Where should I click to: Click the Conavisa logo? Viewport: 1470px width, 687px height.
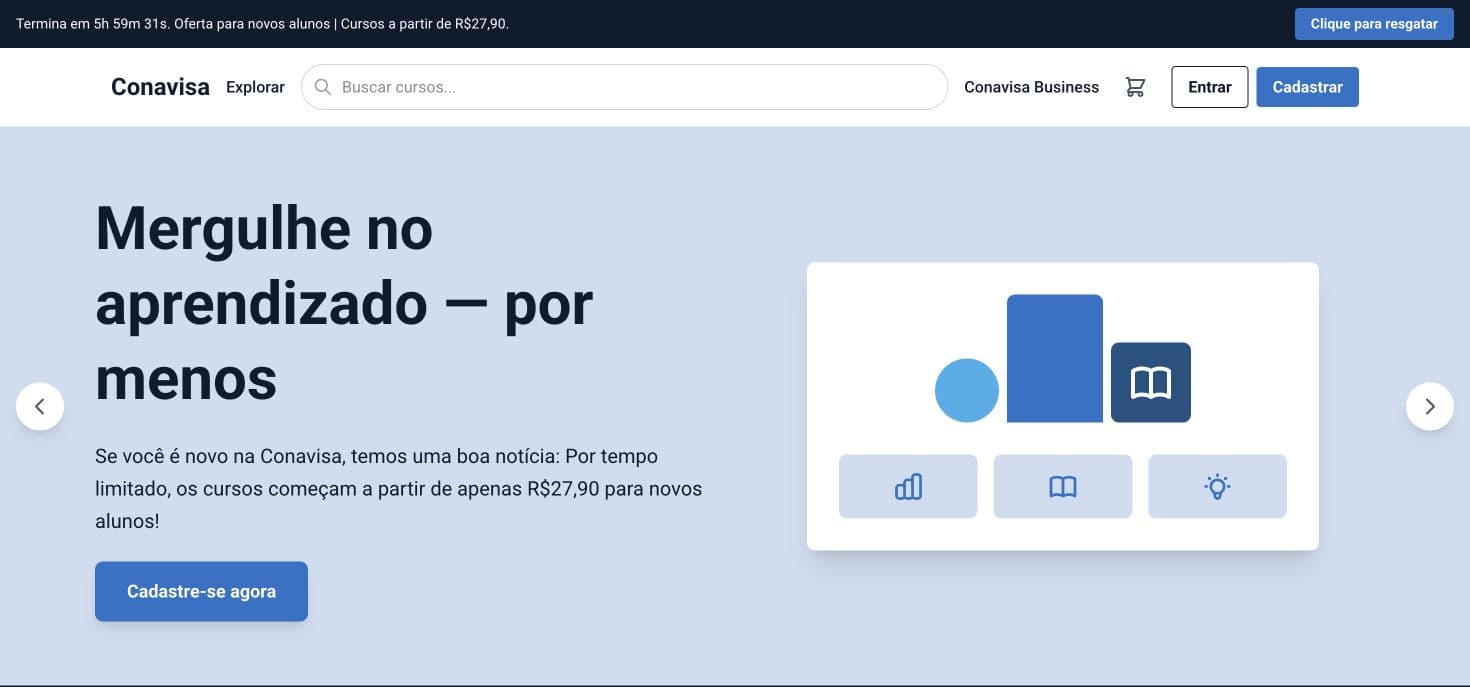[160, 87]
